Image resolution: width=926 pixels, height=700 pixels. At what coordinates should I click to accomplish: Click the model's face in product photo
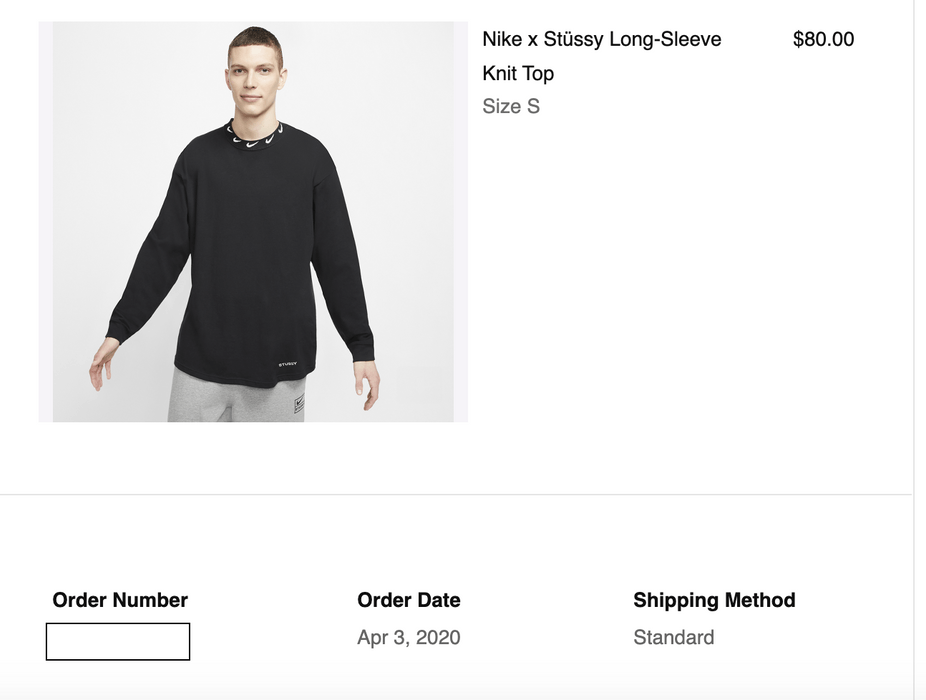pos(256,78)
